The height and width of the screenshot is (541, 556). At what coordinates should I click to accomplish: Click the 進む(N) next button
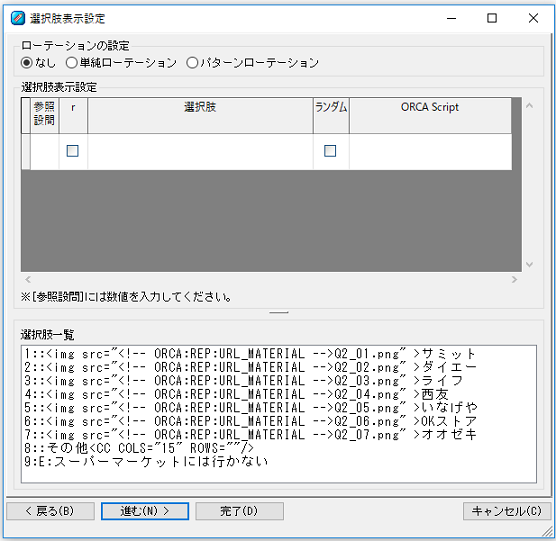(x=145, y=511)
